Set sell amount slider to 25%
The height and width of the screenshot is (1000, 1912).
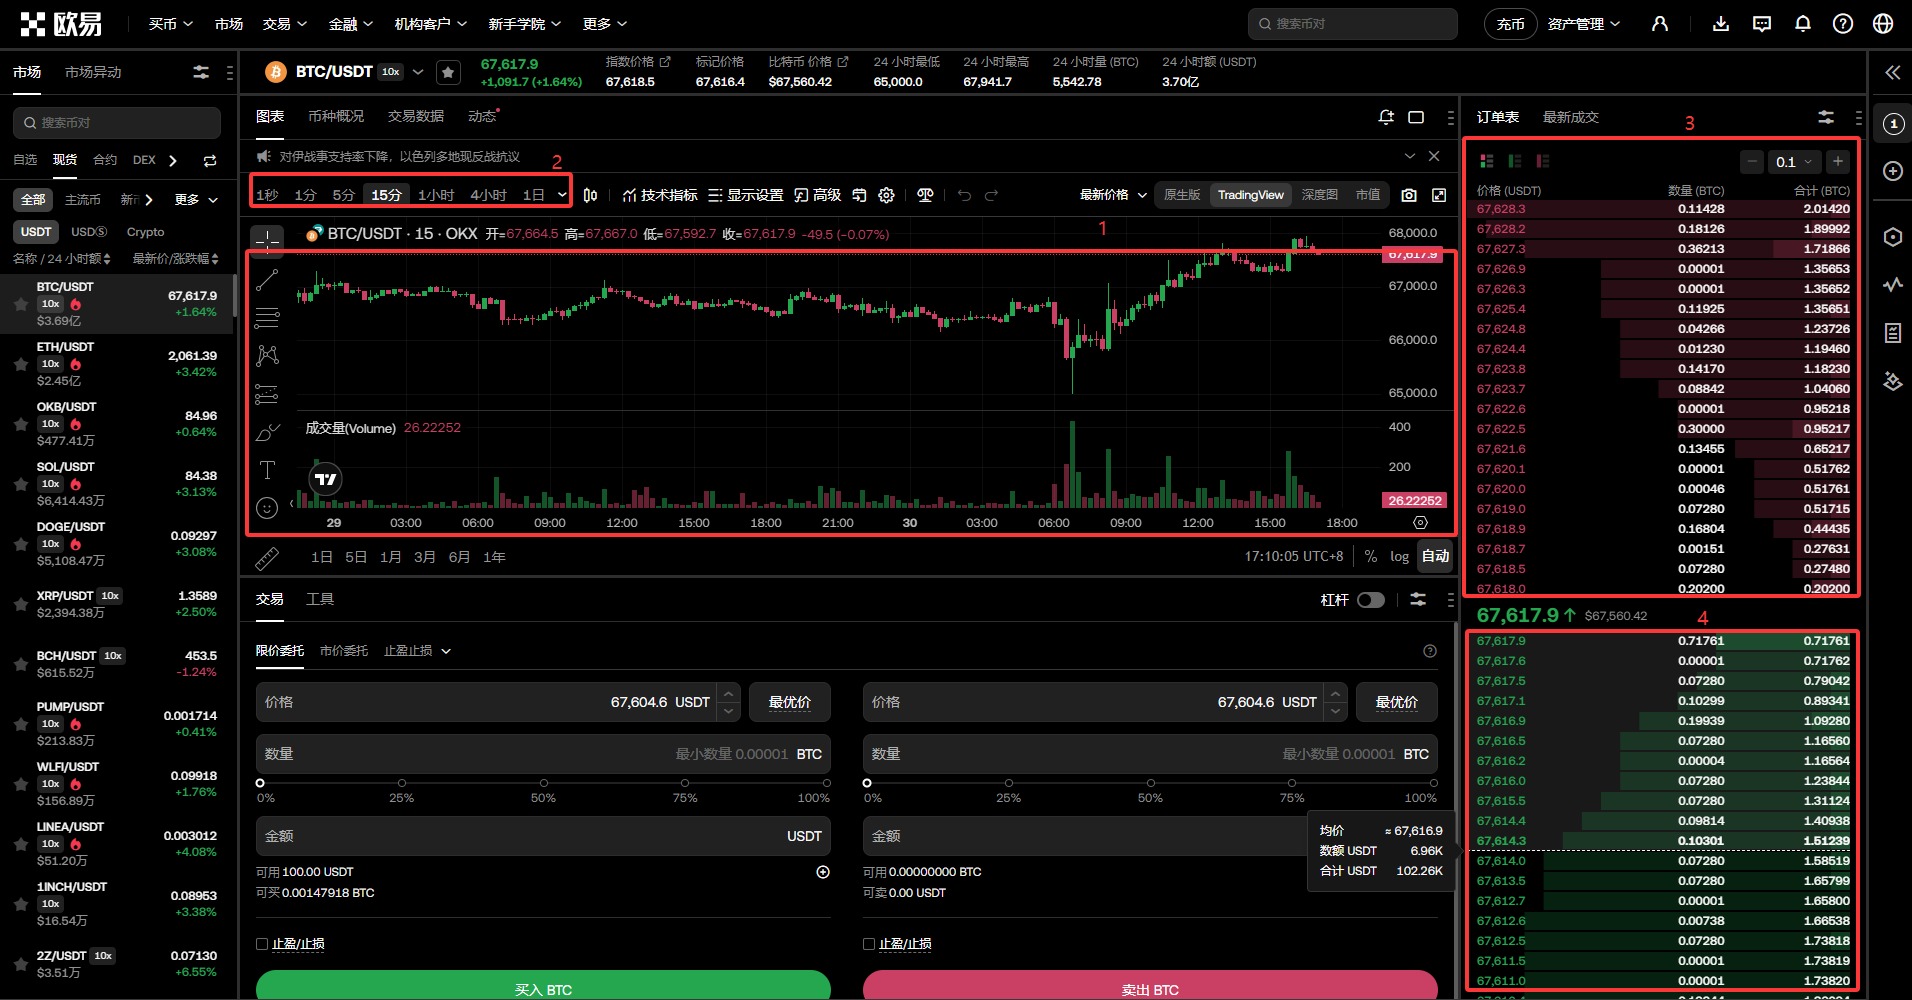(1009, 783)
